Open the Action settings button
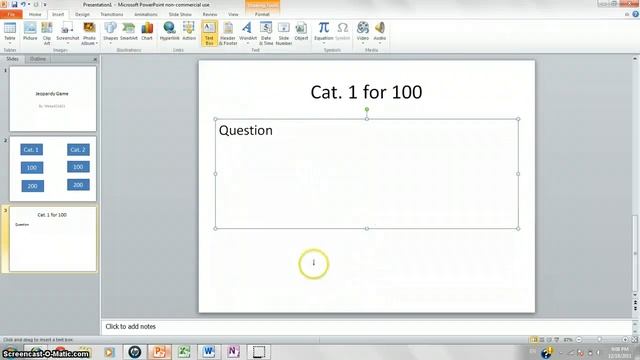The width and height of the screenshot is (640, 360). [x=189, y=32]
